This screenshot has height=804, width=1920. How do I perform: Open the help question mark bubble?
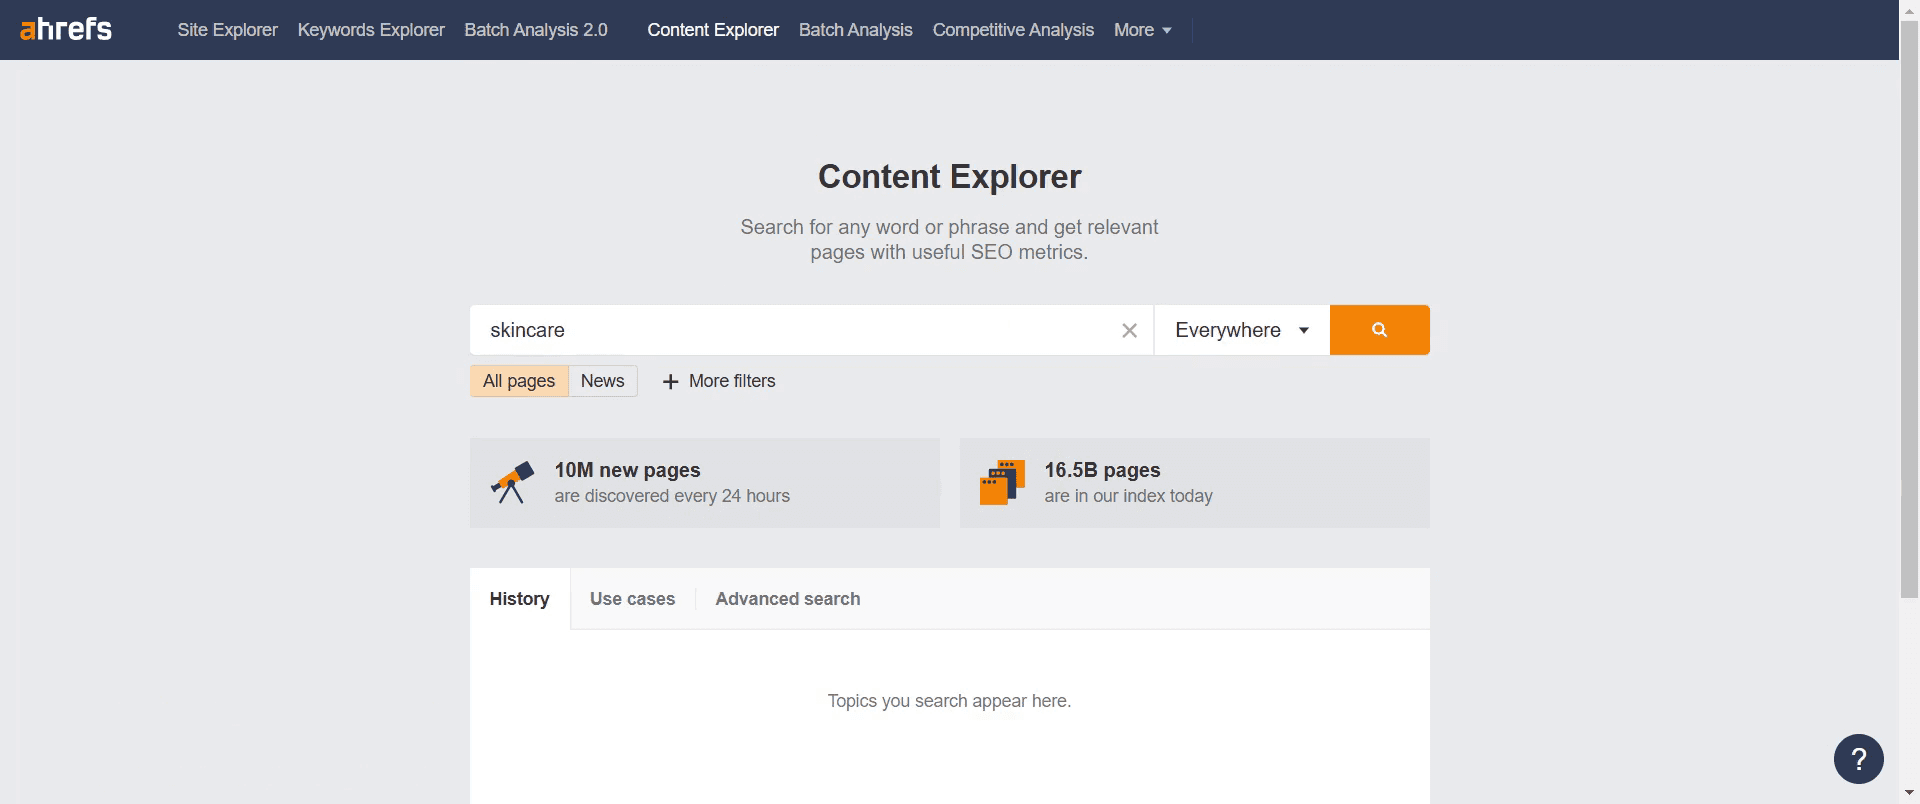(x=1858, y=759)
